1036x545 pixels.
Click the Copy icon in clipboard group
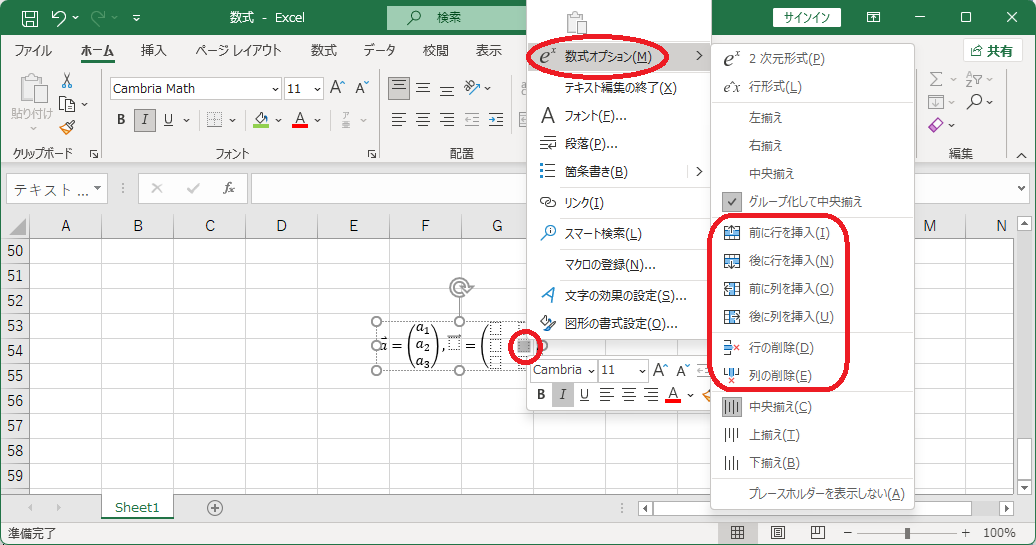click(67, 104)
